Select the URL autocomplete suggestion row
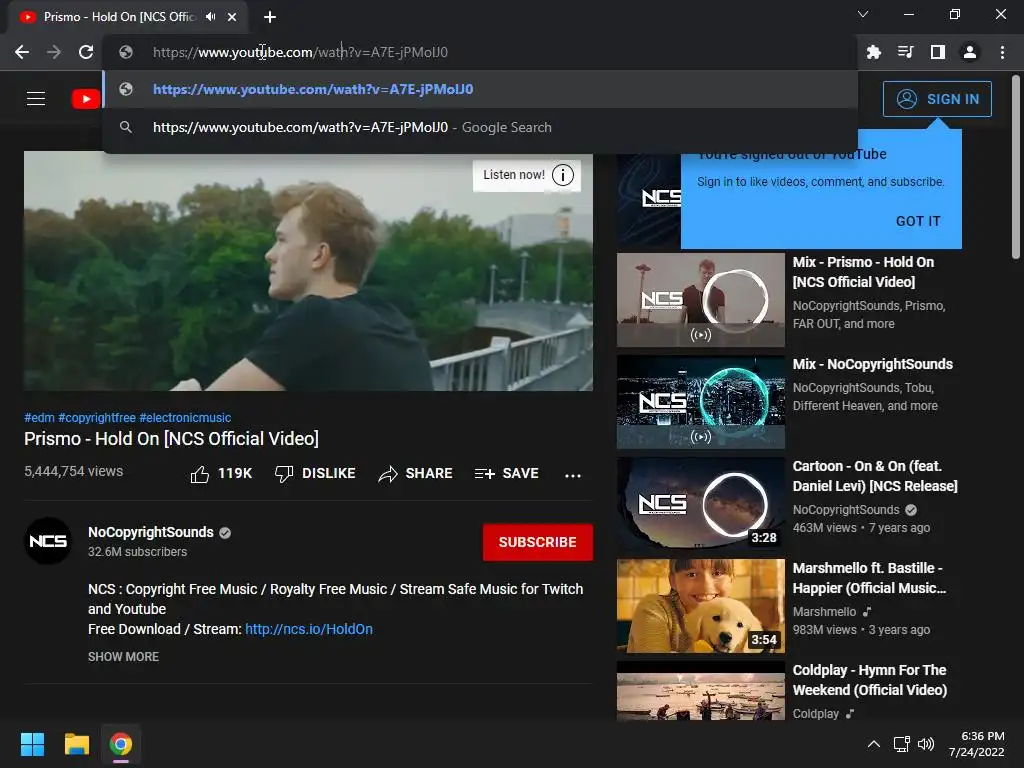The width and height of the screenshot is (1024, 768). pos(480,89)
